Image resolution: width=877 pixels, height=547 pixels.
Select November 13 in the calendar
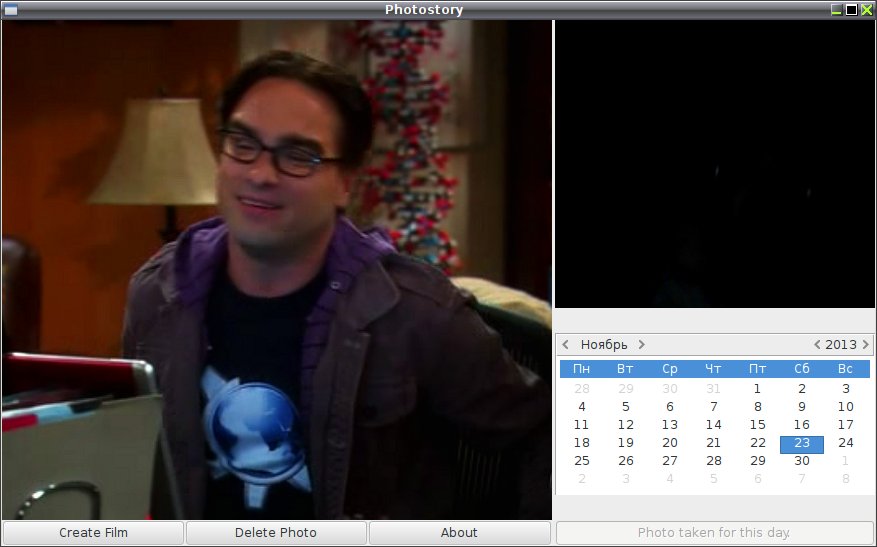tap(669, 425)
